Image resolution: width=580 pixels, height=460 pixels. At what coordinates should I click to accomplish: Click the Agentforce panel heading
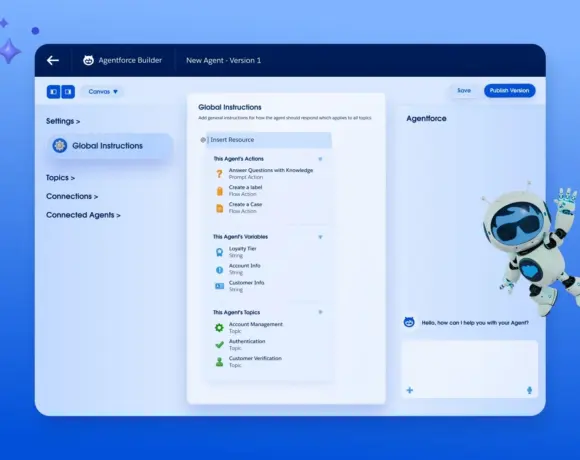click(x=426, y=119)
